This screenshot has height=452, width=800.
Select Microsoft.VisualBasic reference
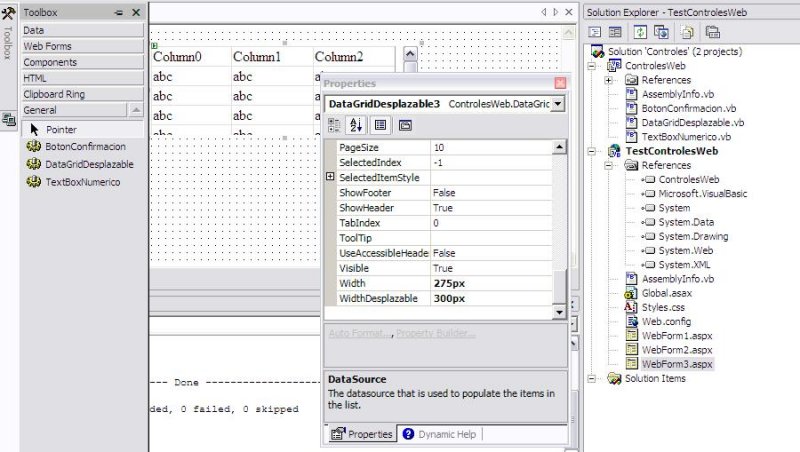click(703, 193)
